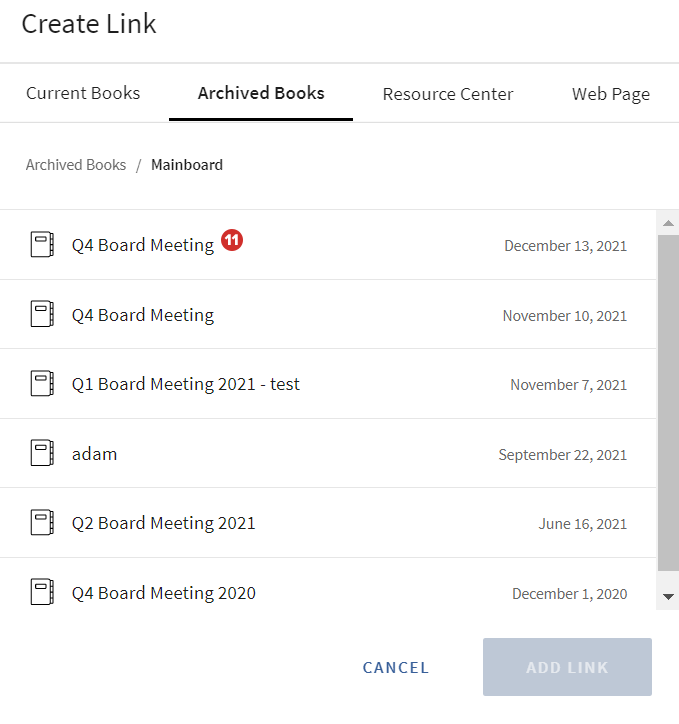679x724 pixels.
Task: Click the red 11 notification badge
Action: (232, 240)
